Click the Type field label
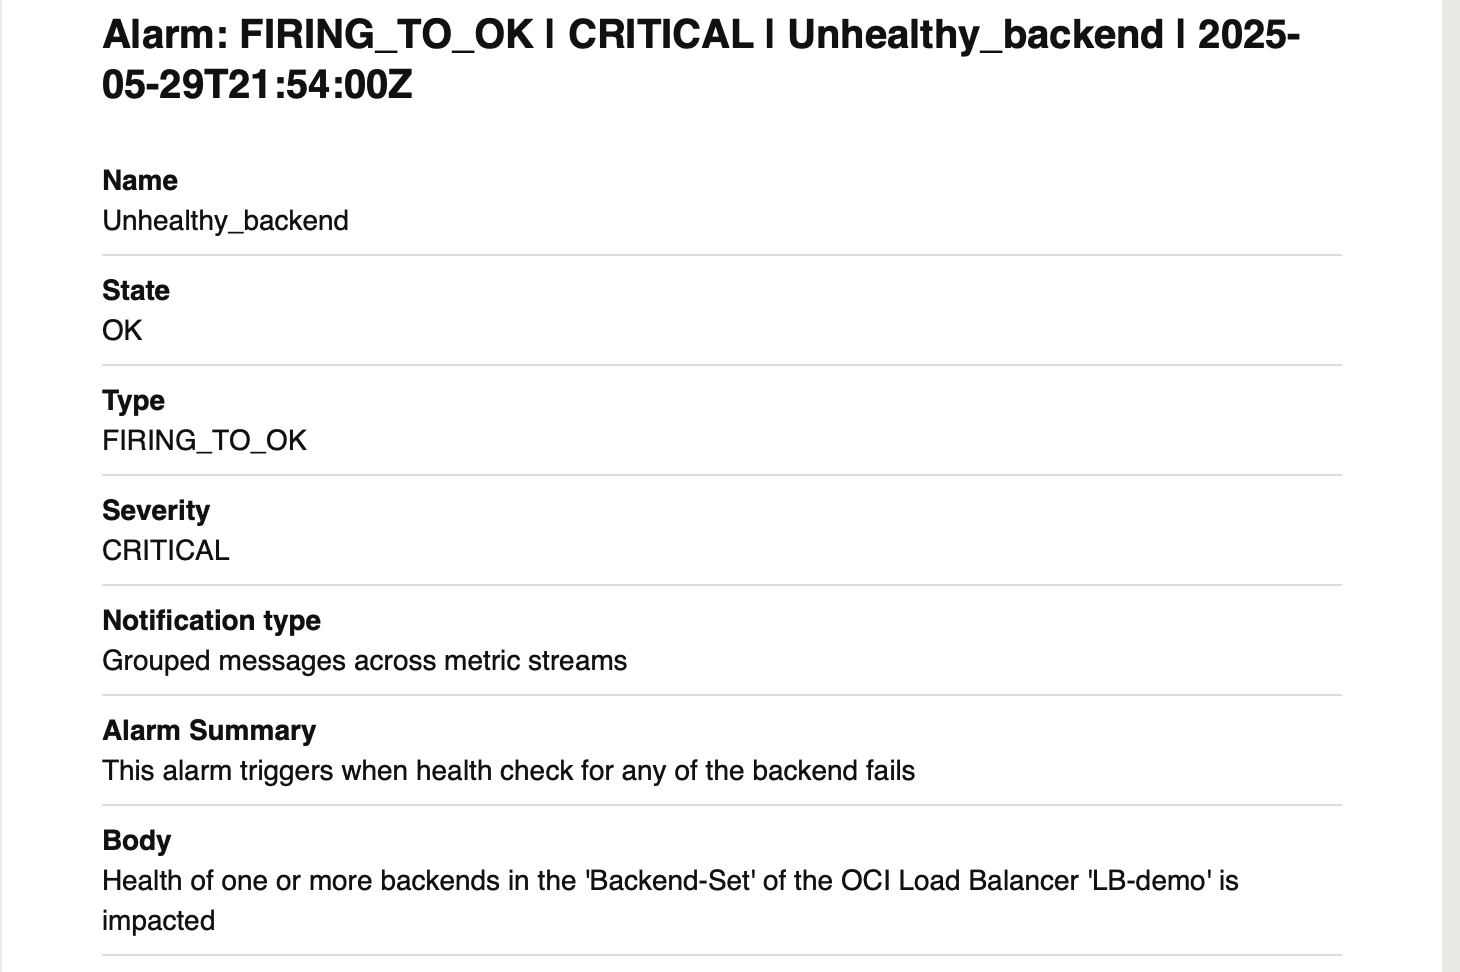This screenshot has height=972, width=1460. click(133, 401)
